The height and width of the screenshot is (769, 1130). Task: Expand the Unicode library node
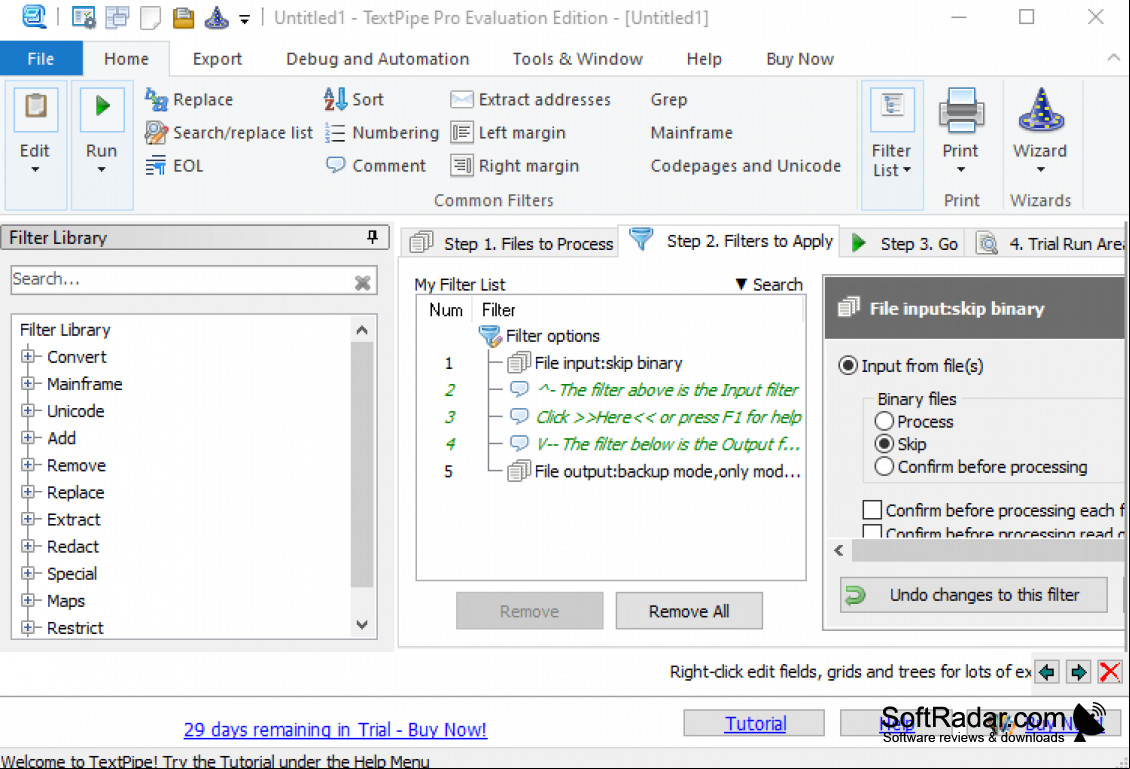click(x=28, y=411)
